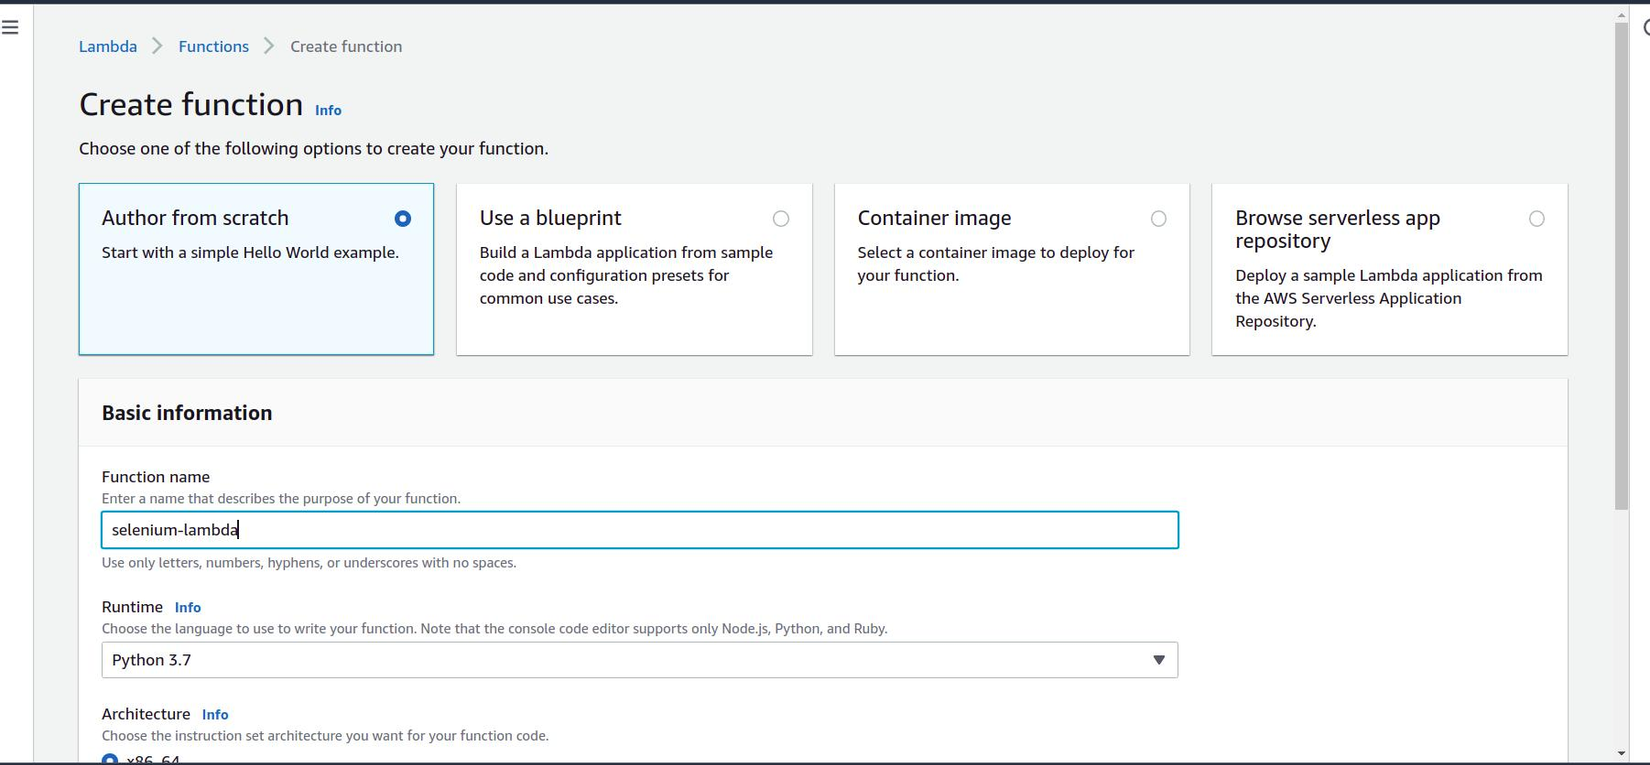Click the scrollbar up arrow
Image resolution: width=1650 pixels, height=765 pixels.
[1621, 15]
